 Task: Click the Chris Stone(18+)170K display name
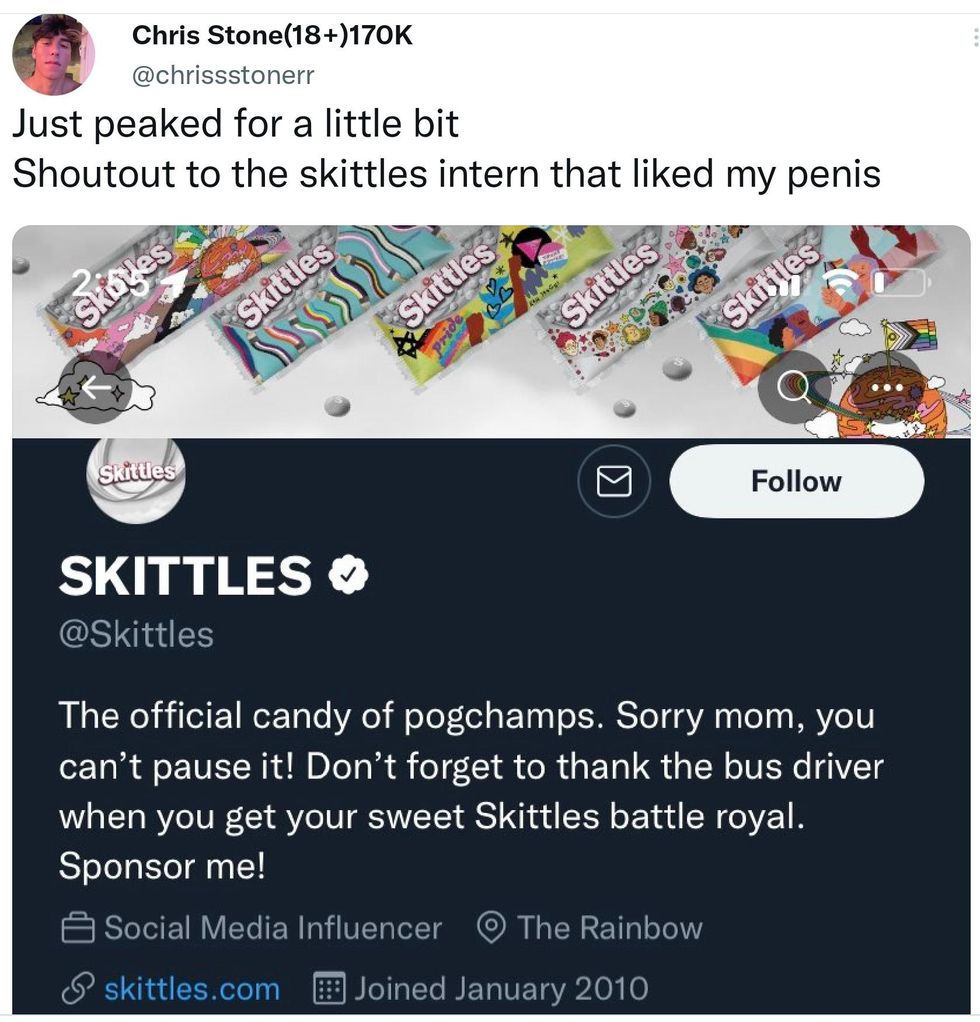point(272,36)
